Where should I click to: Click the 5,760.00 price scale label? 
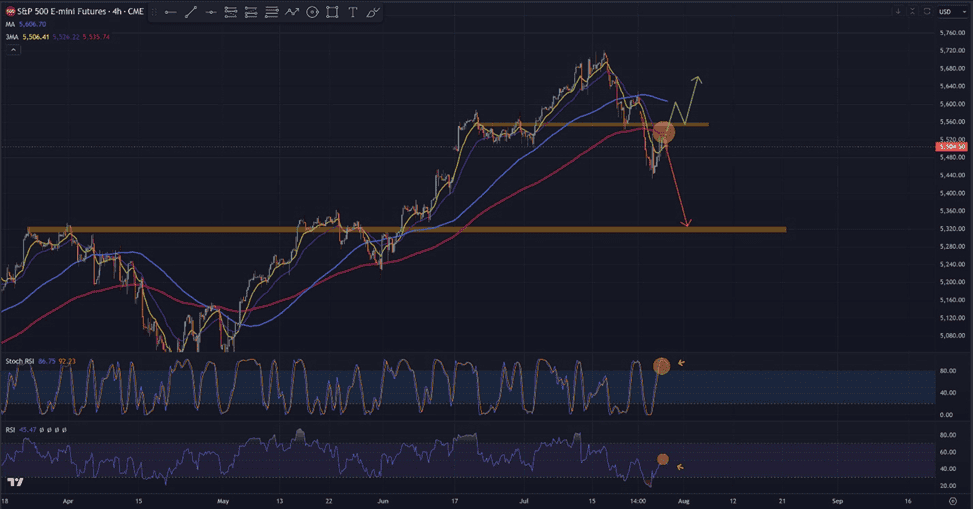click(x=953, y=32)
